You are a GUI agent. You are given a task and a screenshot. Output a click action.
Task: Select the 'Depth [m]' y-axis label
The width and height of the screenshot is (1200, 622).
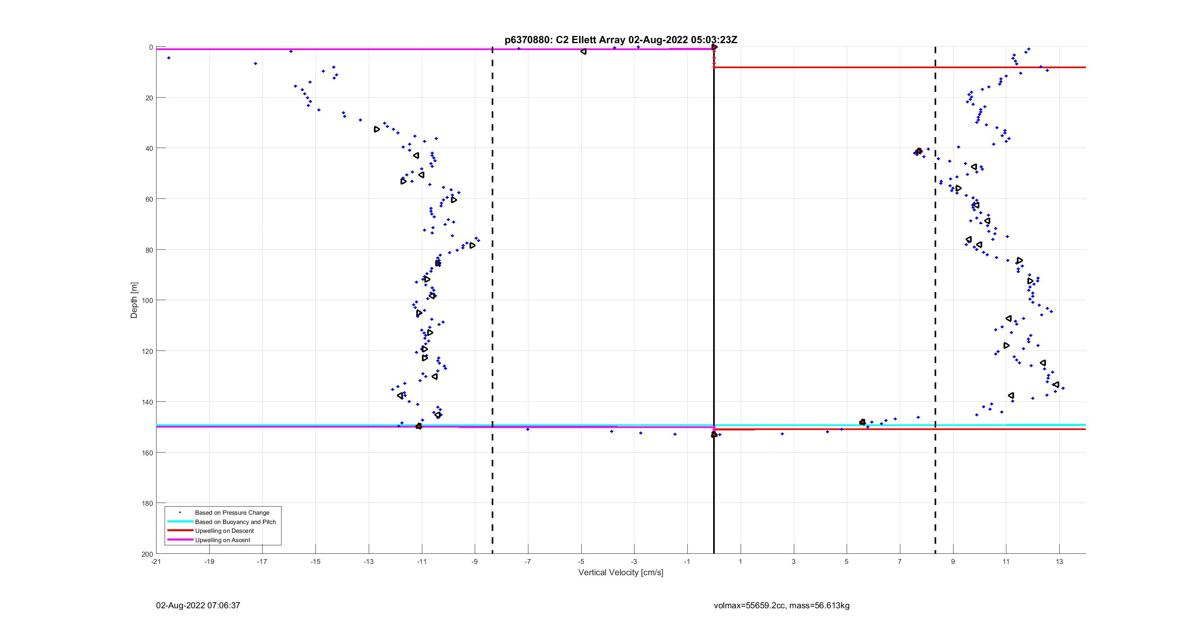[133, 300]
